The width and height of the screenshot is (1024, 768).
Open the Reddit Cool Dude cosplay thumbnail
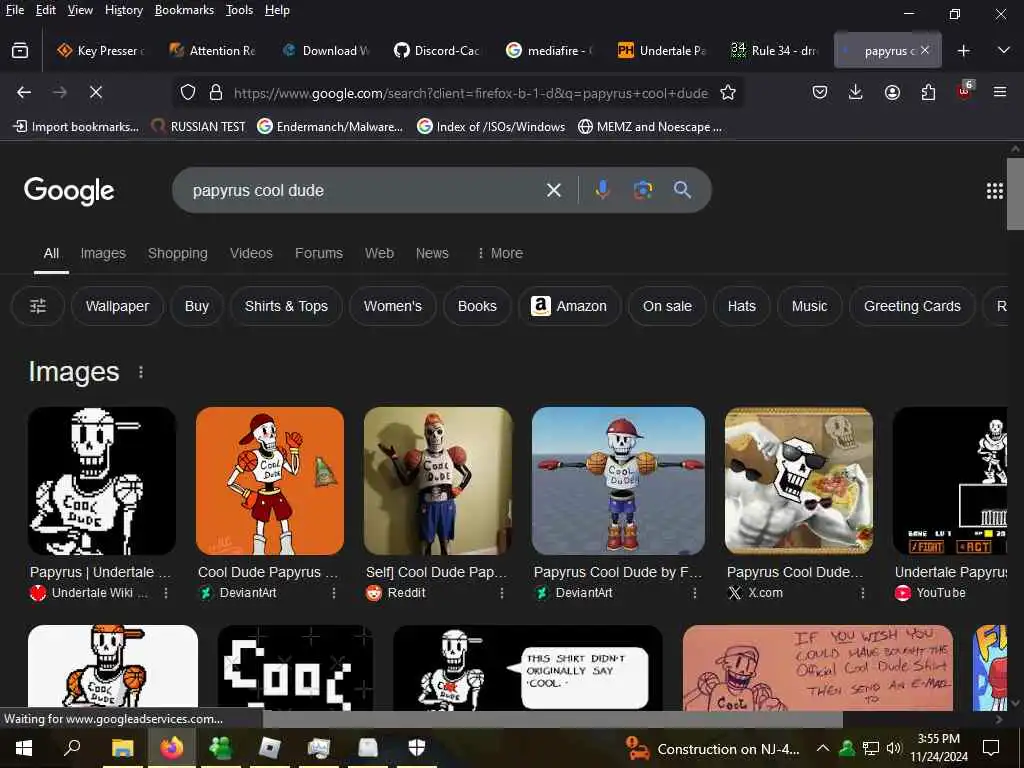click(x=438, y=481)
